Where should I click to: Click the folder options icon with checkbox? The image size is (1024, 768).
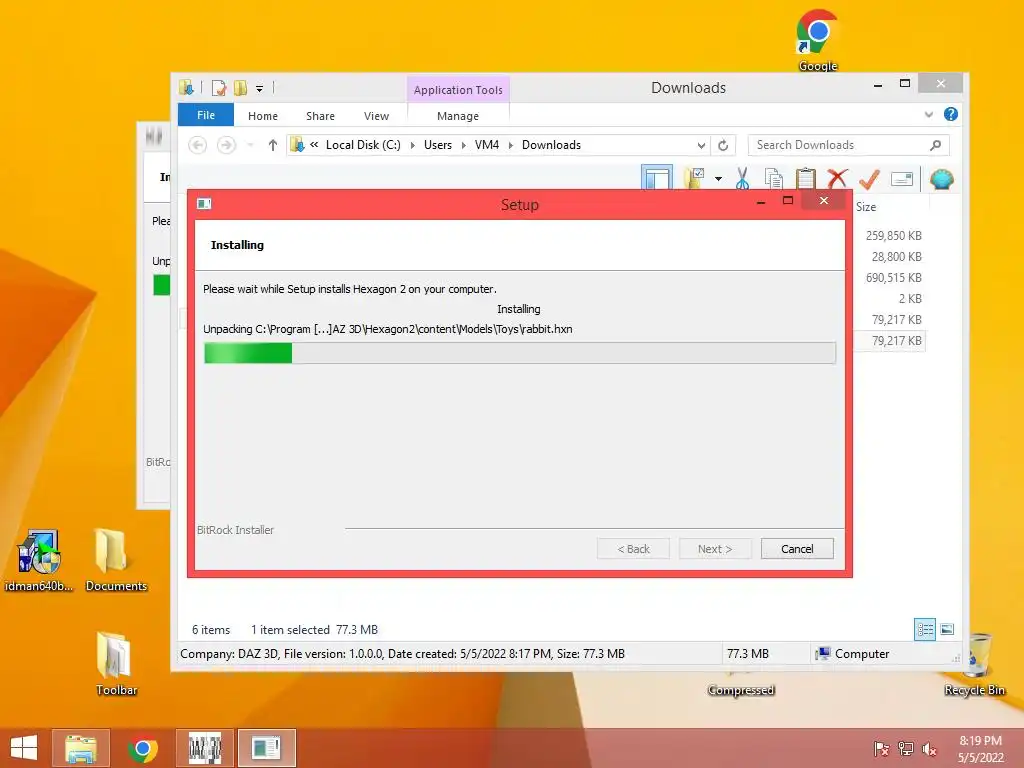coord(694,178)
